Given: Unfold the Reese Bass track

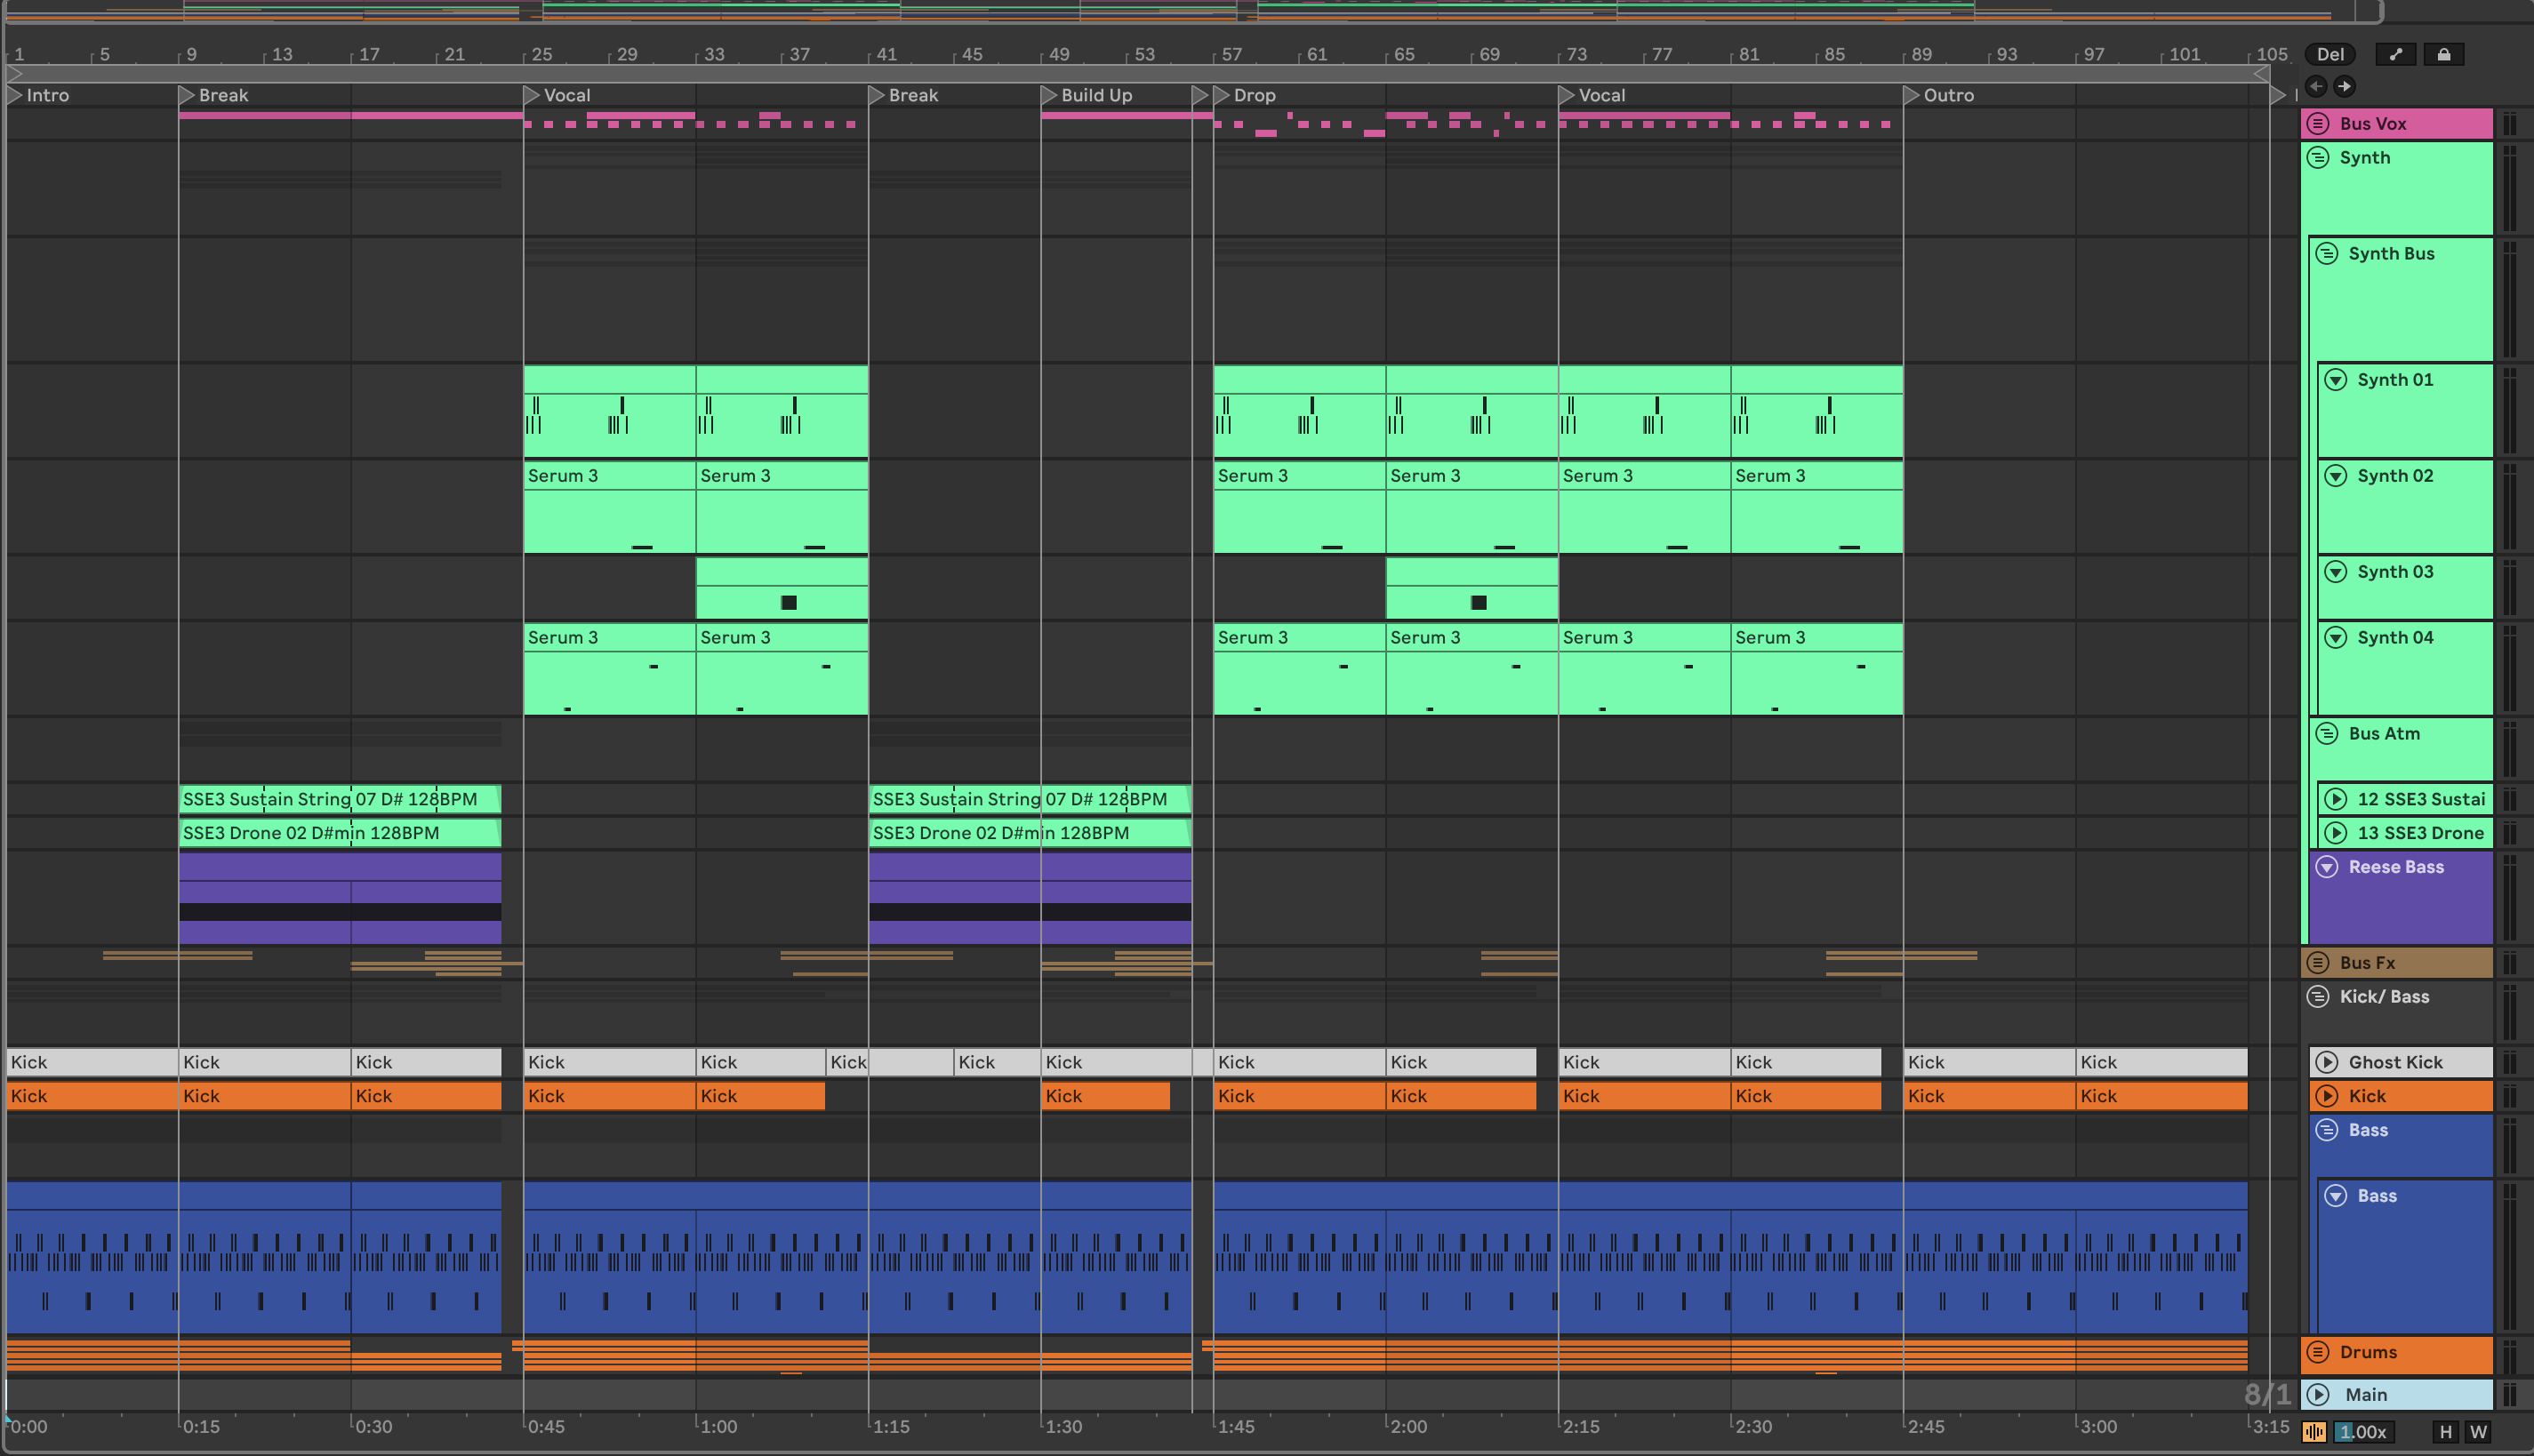Looking at the screenshot, I should (x=2327, y=867).
